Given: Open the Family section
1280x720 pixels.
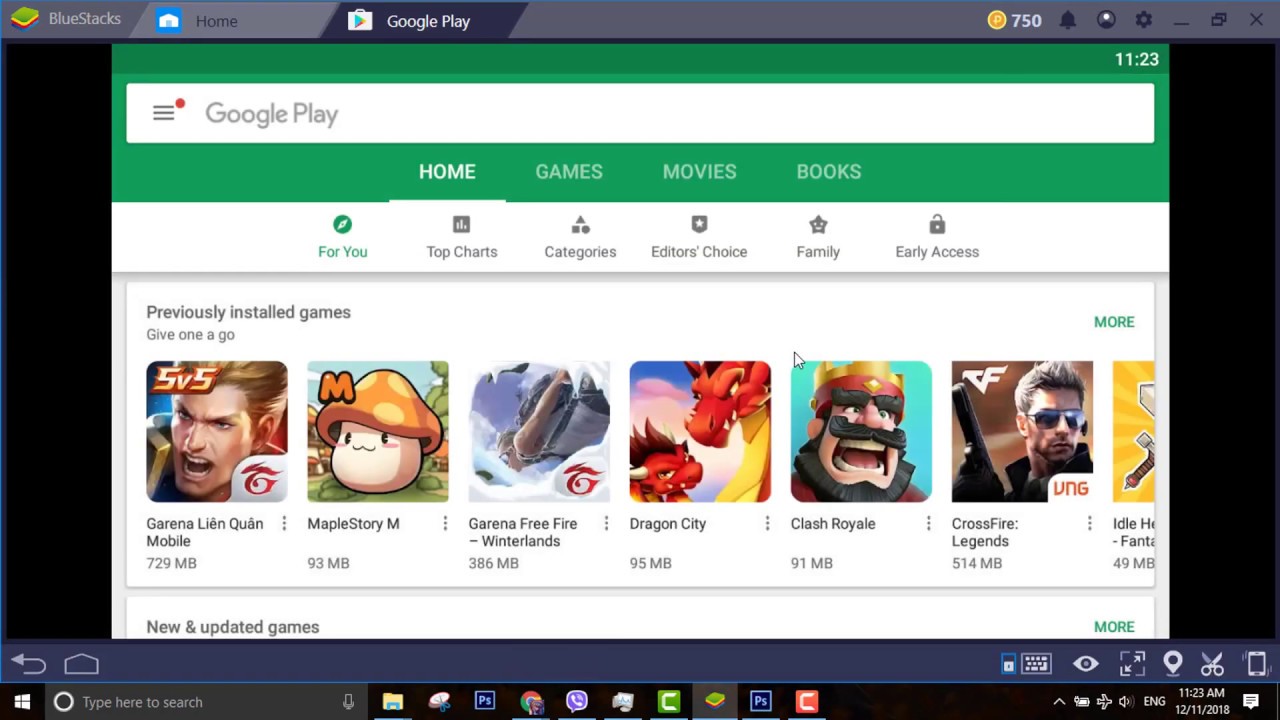Looking at the screenshot, I should tap(818, 237).
